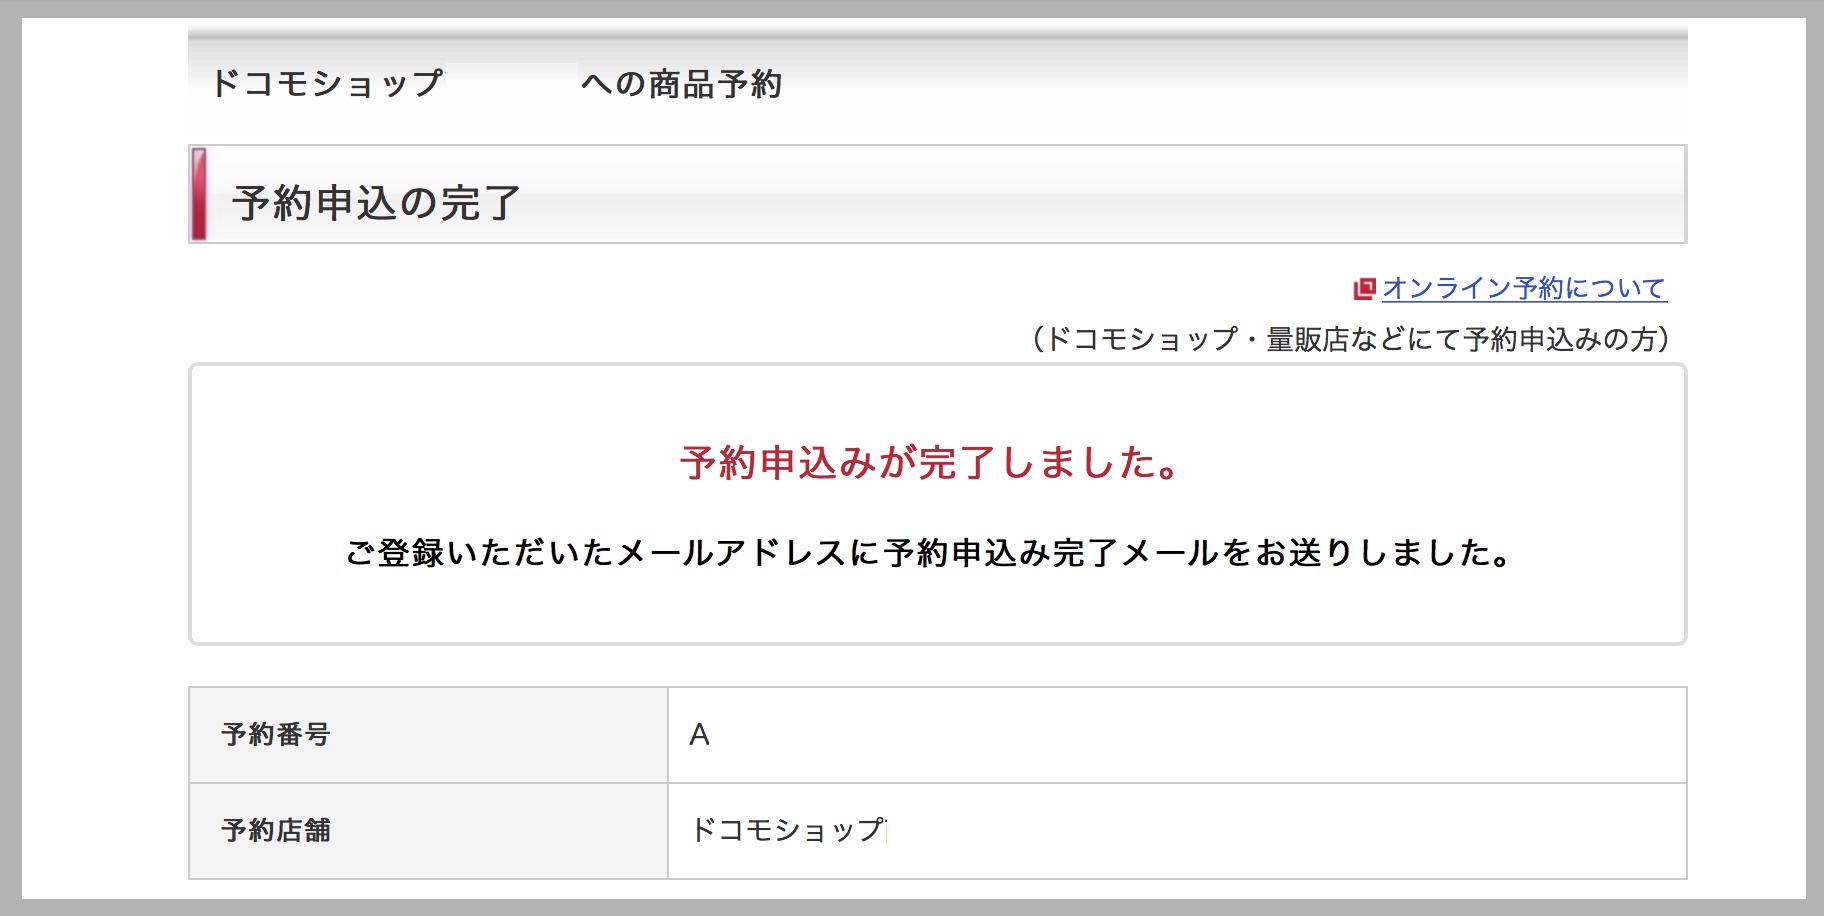Click the note about 量販店などにて予約申込みの方
Viewport: 1824px width, 916px height.
click(x=1351, y=339)
